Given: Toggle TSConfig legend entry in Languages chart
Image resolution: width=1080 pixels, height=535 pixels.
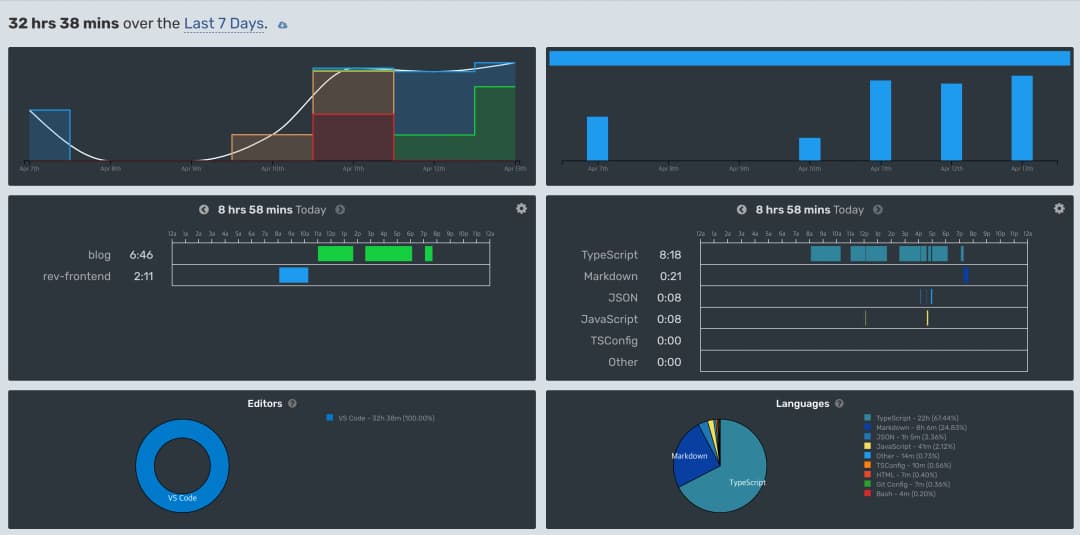Looking at the screenshot, I should 909,465.
